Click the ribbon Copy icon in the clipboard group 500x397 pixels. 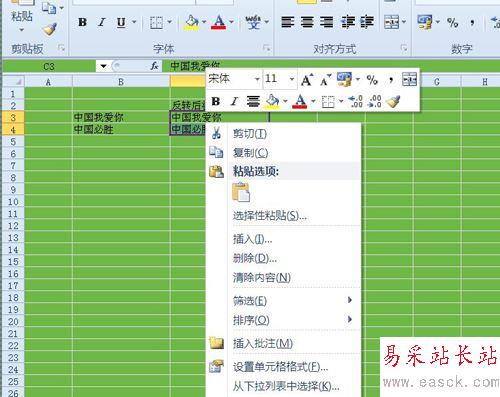point(49,8)
